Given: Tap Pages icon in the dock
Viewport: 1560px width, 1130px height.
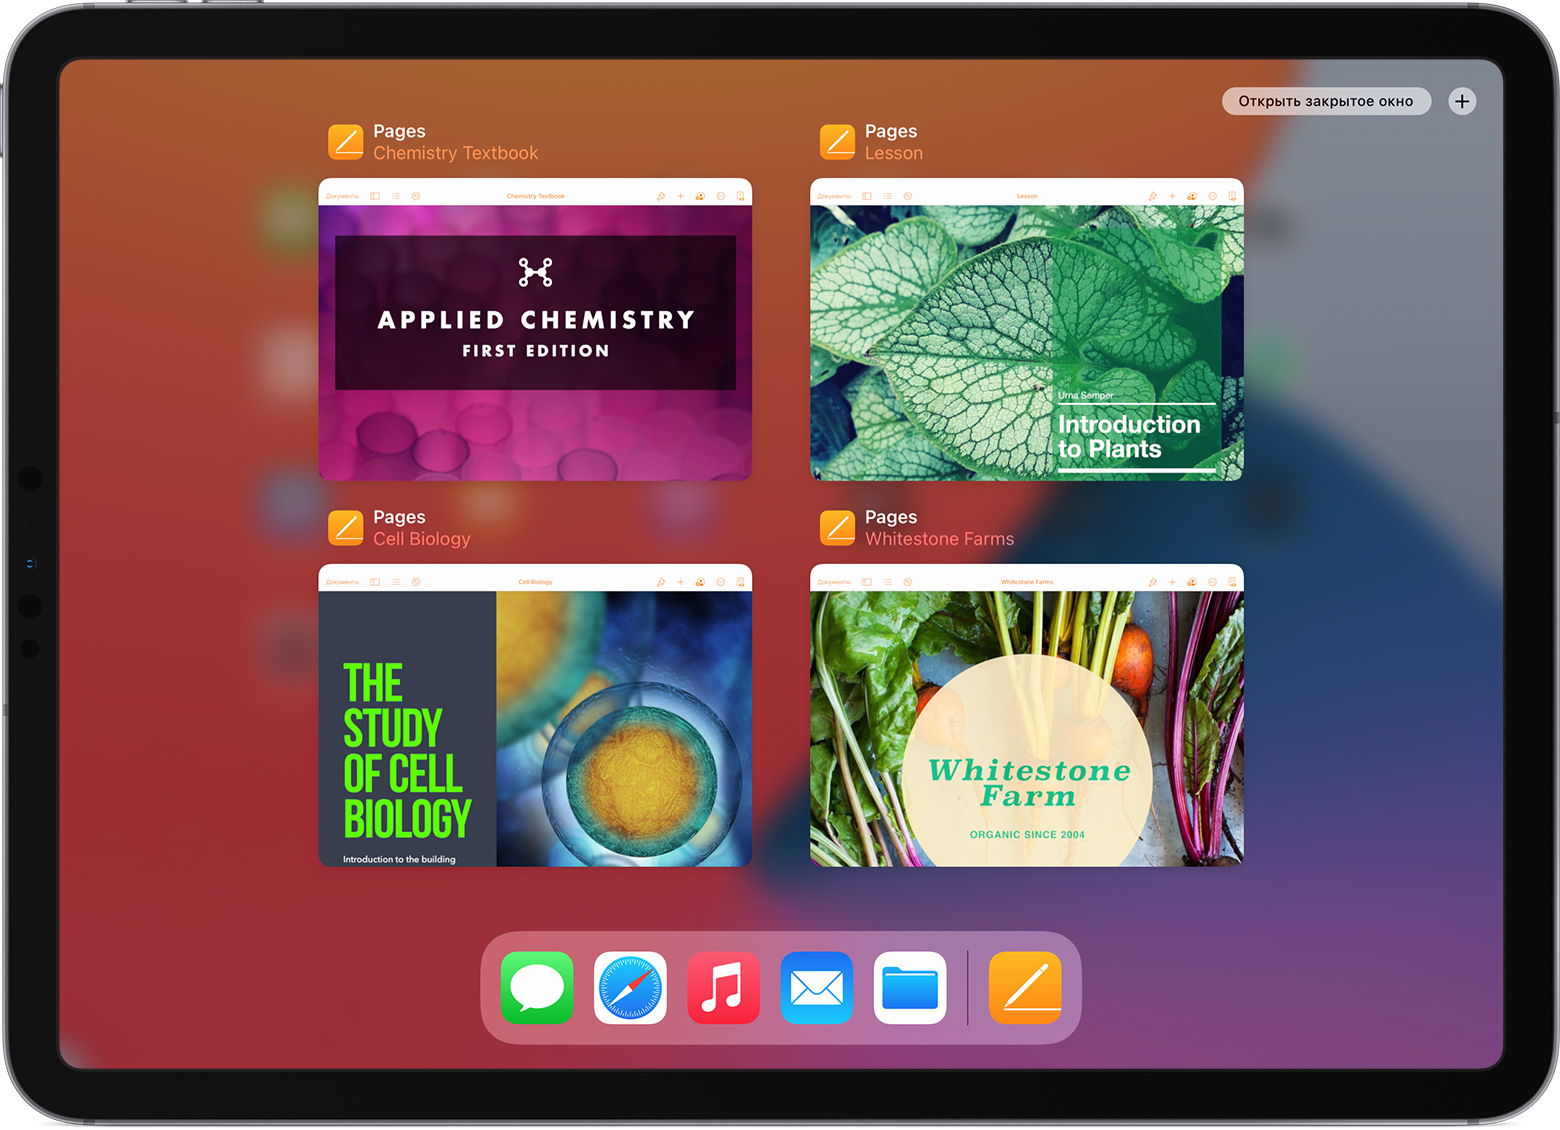Looking at the screenshot, I should coord(1025,988).
